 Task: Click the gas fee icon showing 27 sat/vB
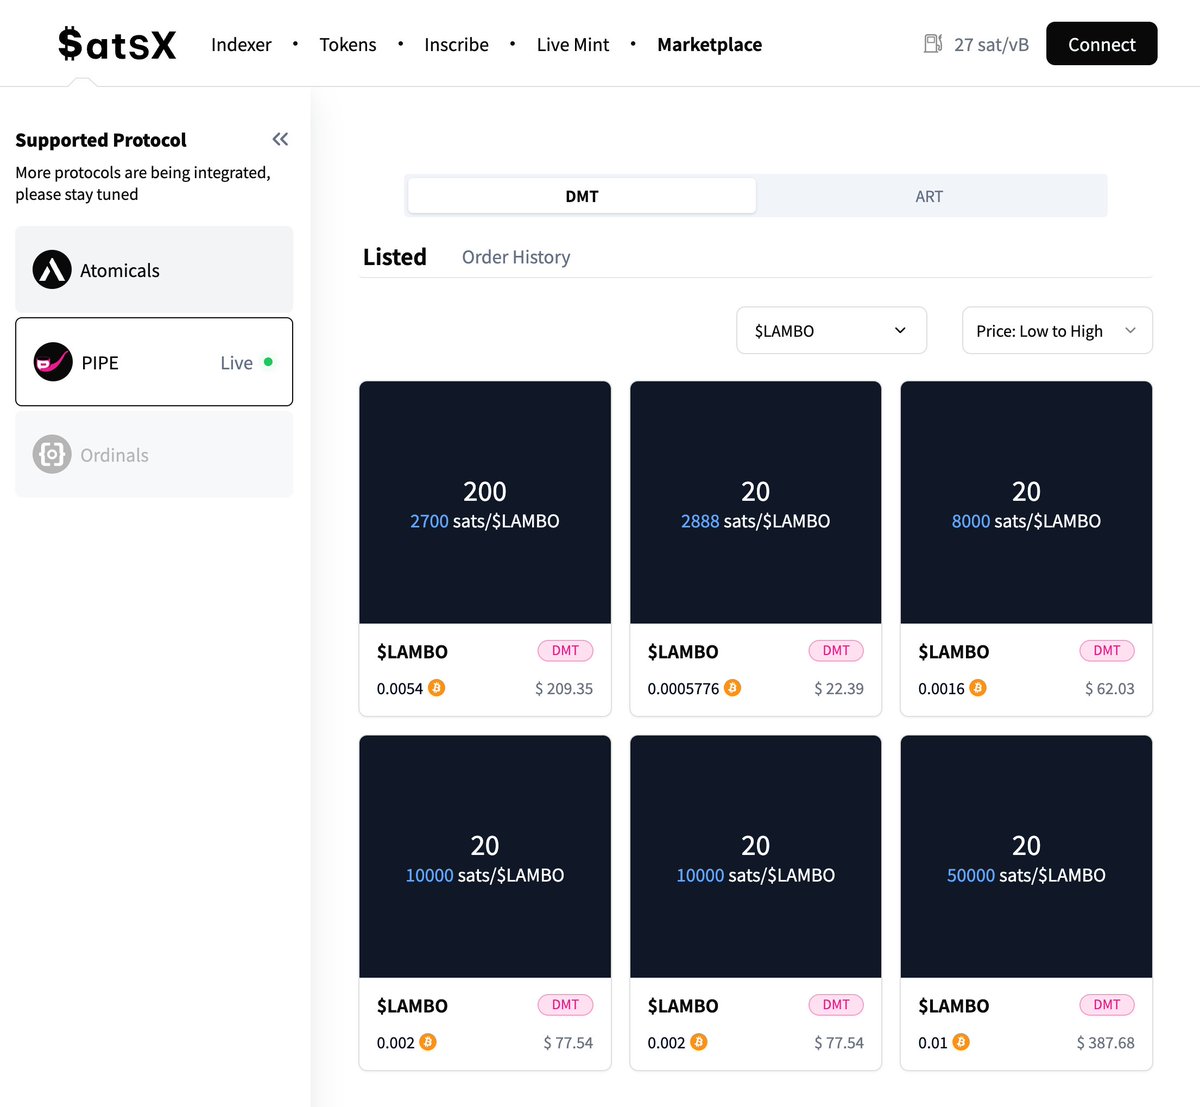(x=932, y=43)
